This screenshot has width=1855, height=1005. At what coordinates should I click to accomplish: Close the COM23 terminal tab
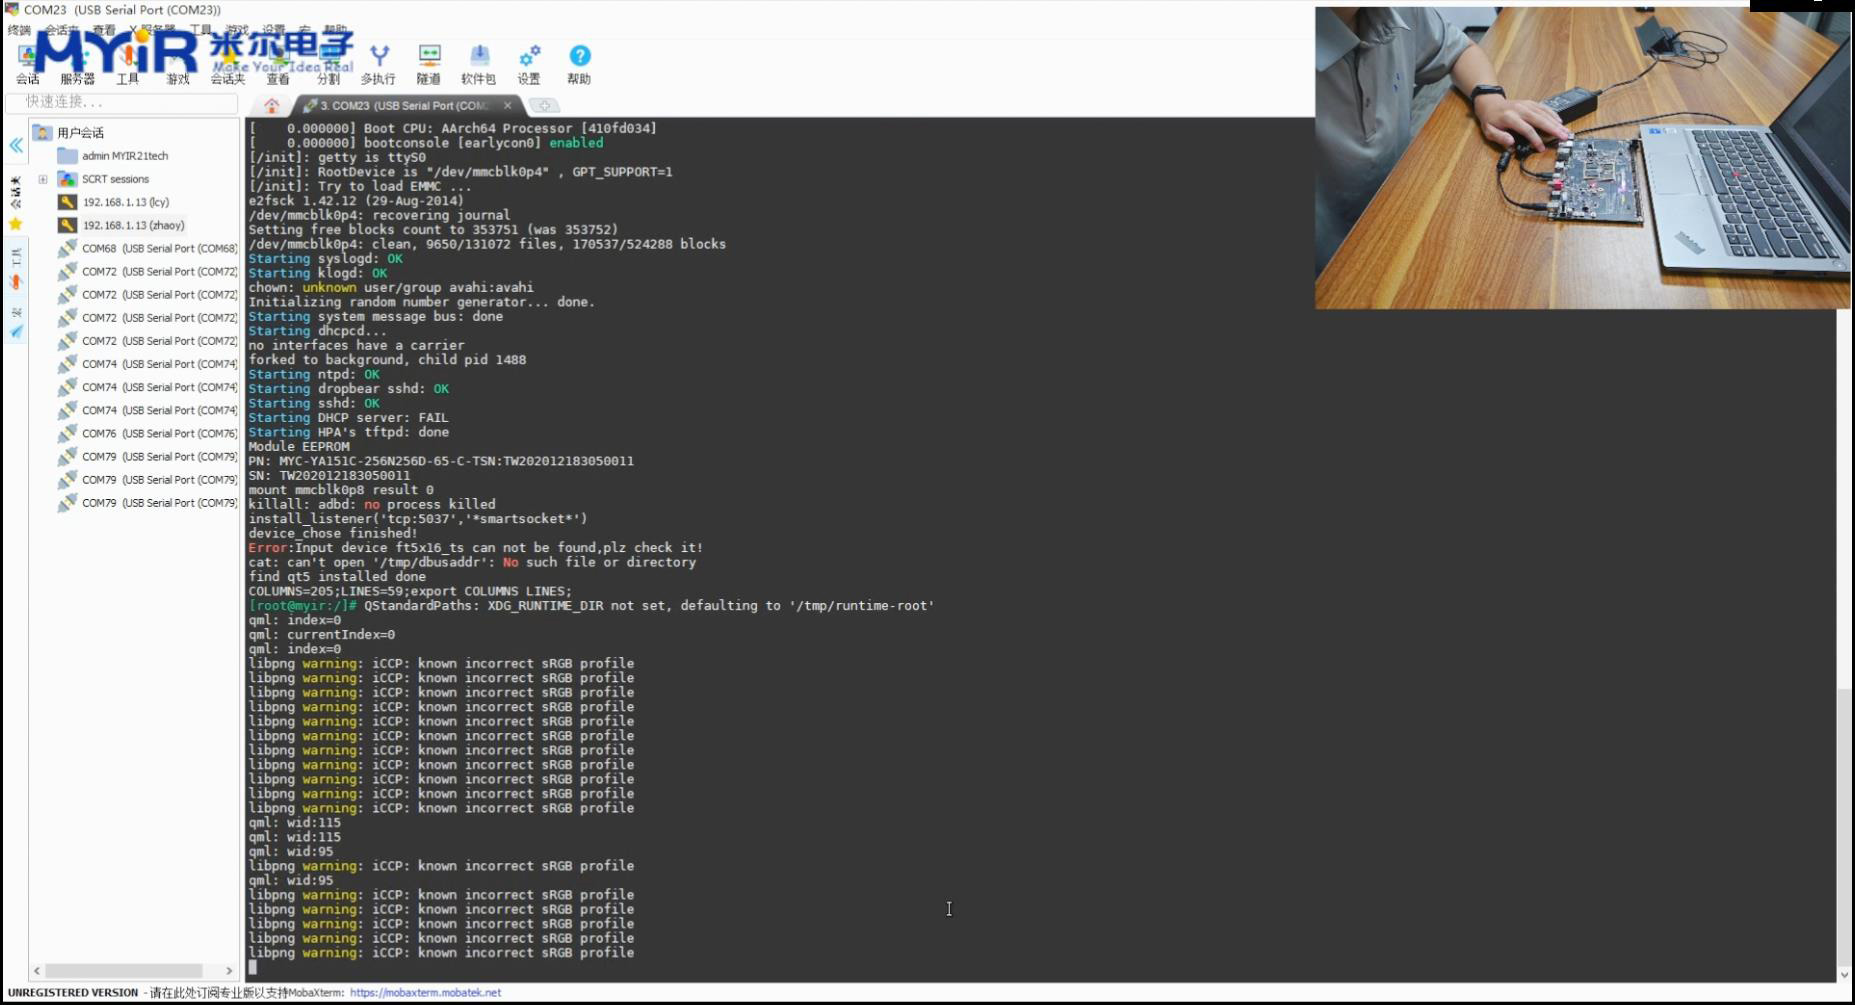pos(508,105)
